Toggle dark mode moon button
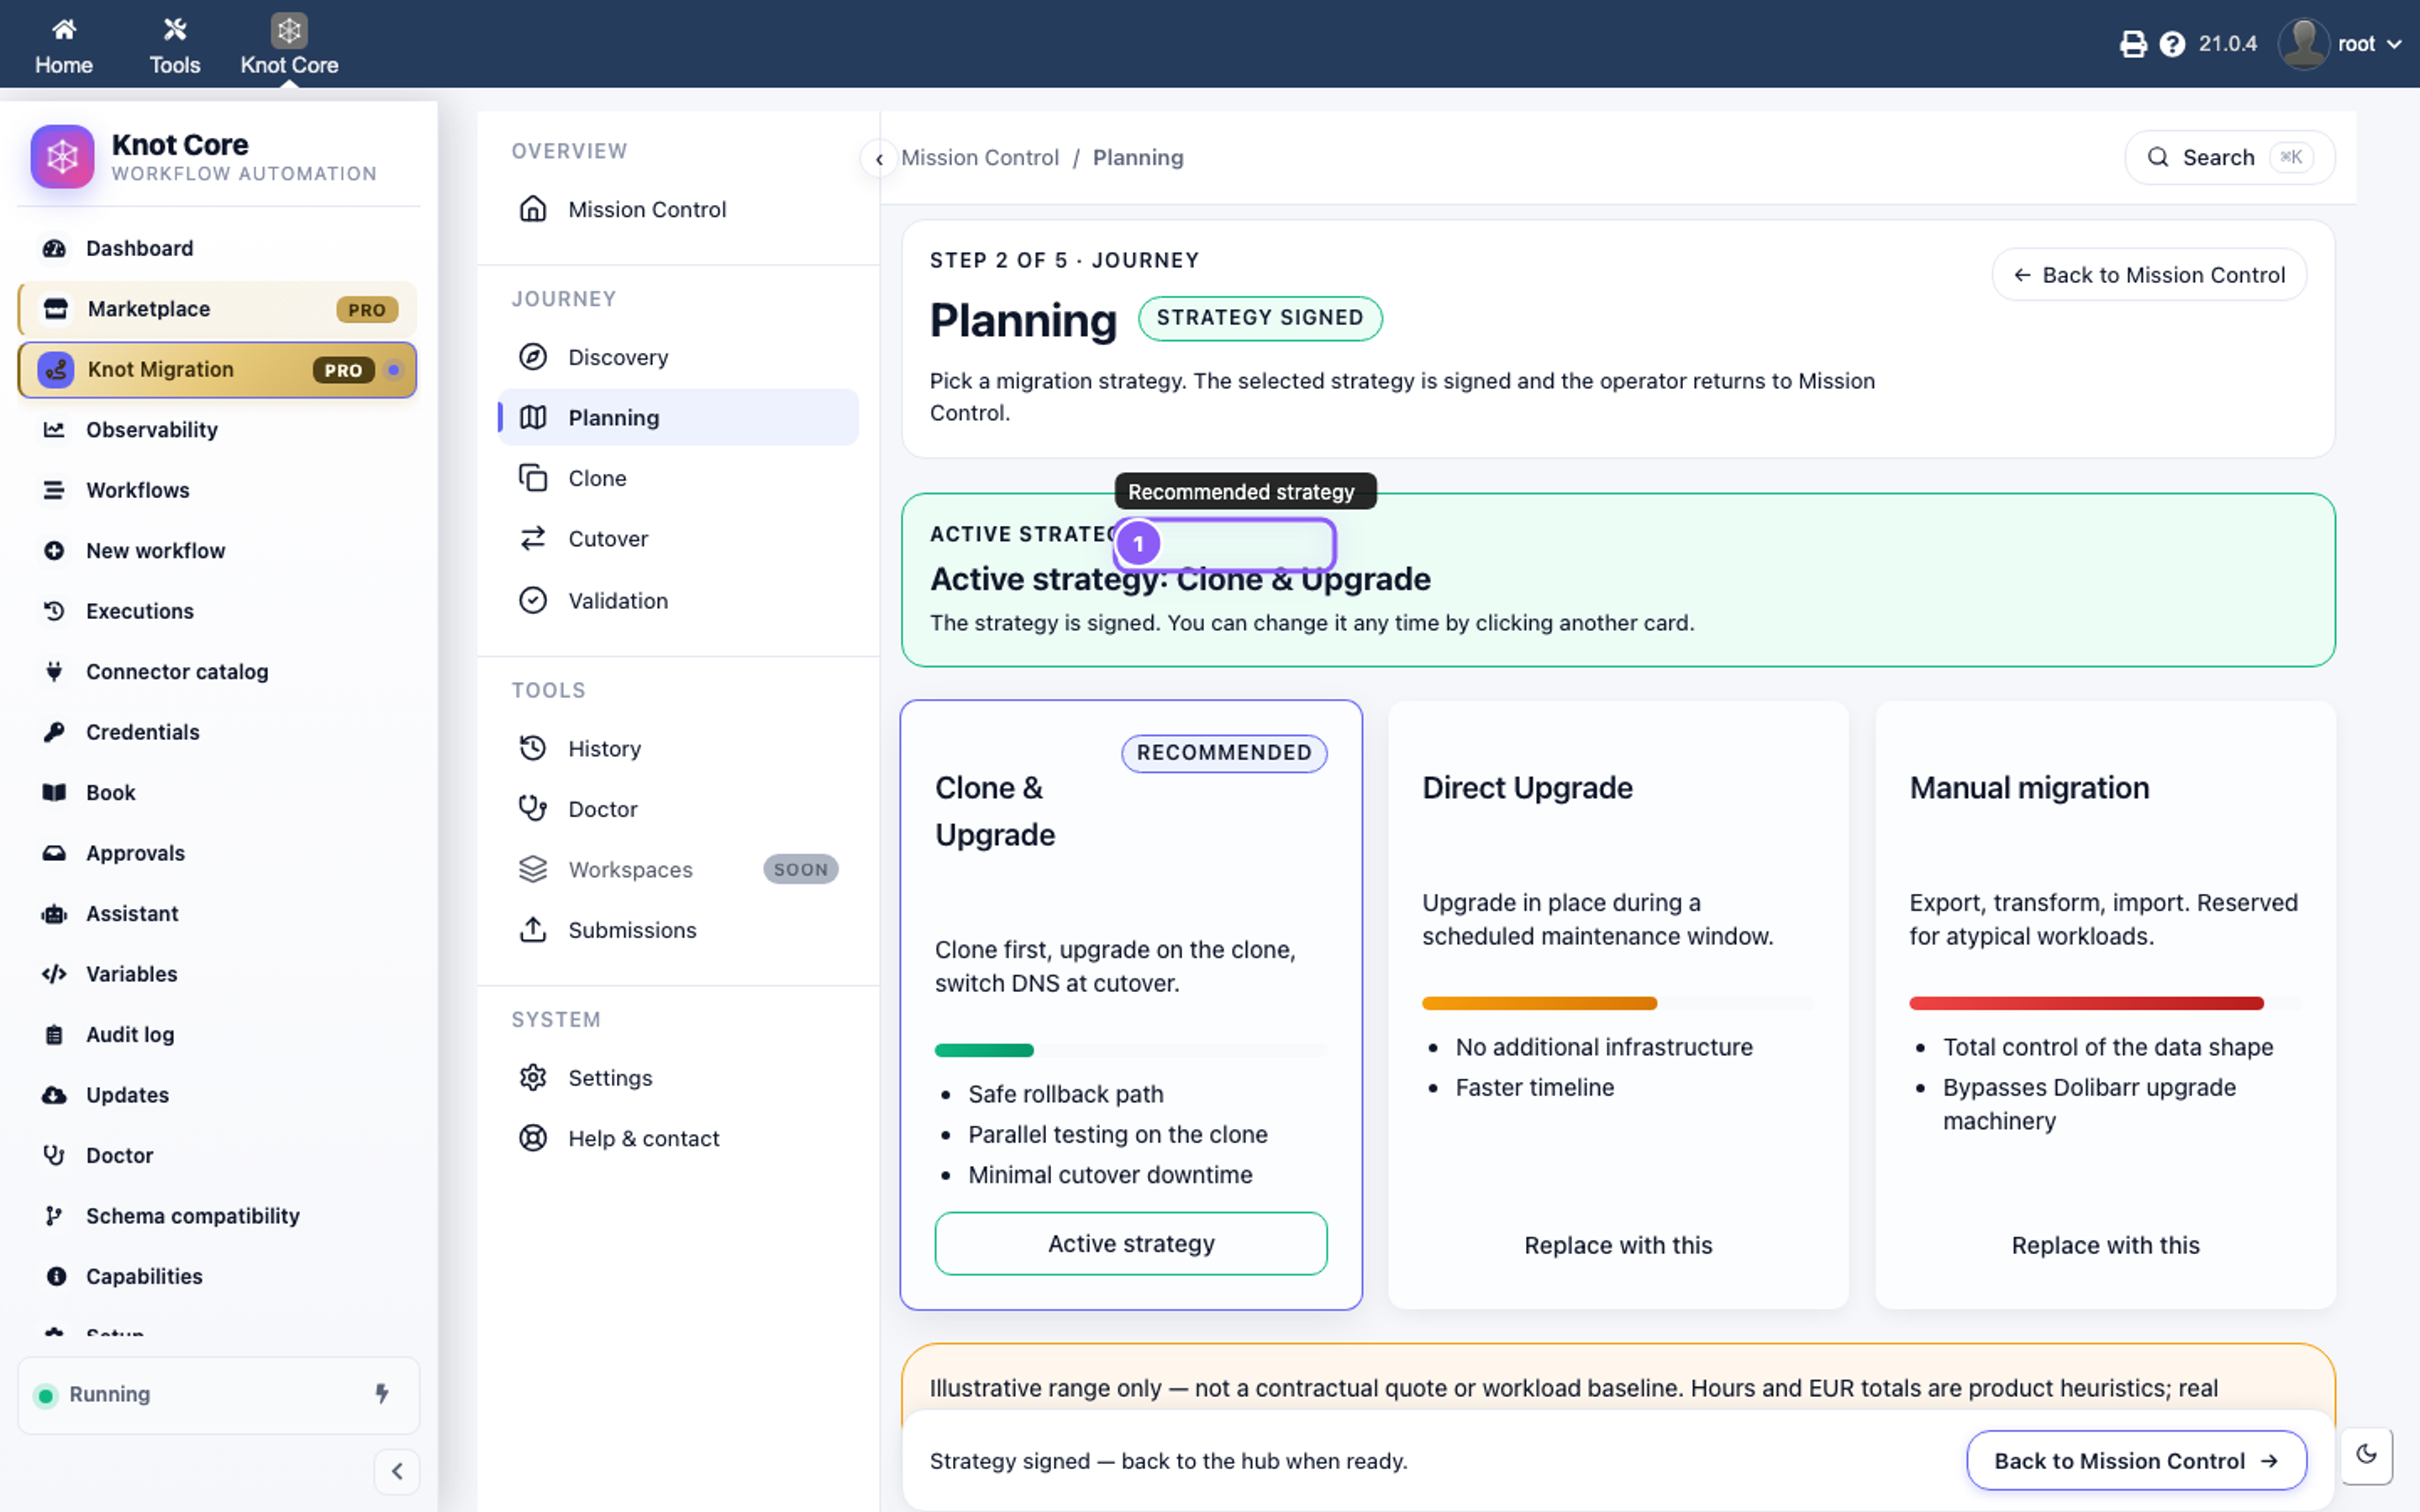2420x1512 pixels. [2366, 1454]
